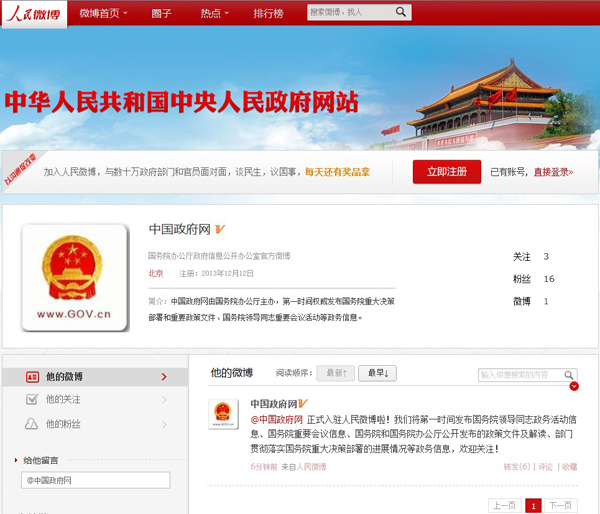Expand the 热点 dropdown menu
This screenshot has height=514, width=600.
[x=213, y=13]
